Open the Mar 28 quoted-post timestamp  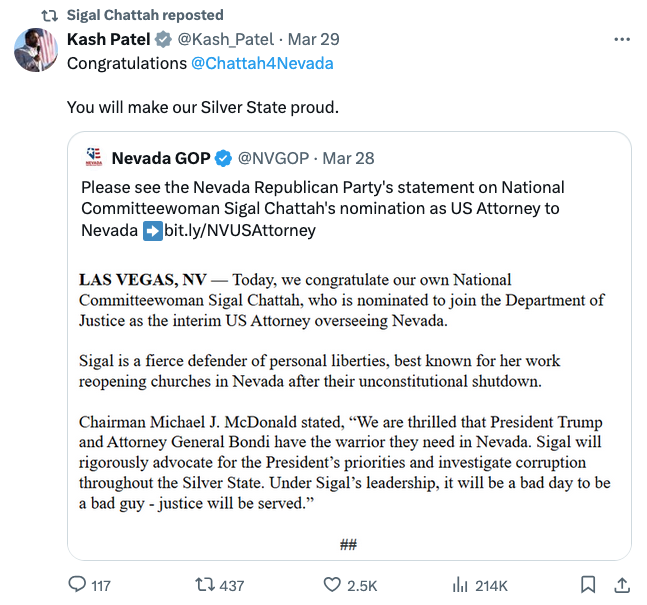click(x=348, y=158)
